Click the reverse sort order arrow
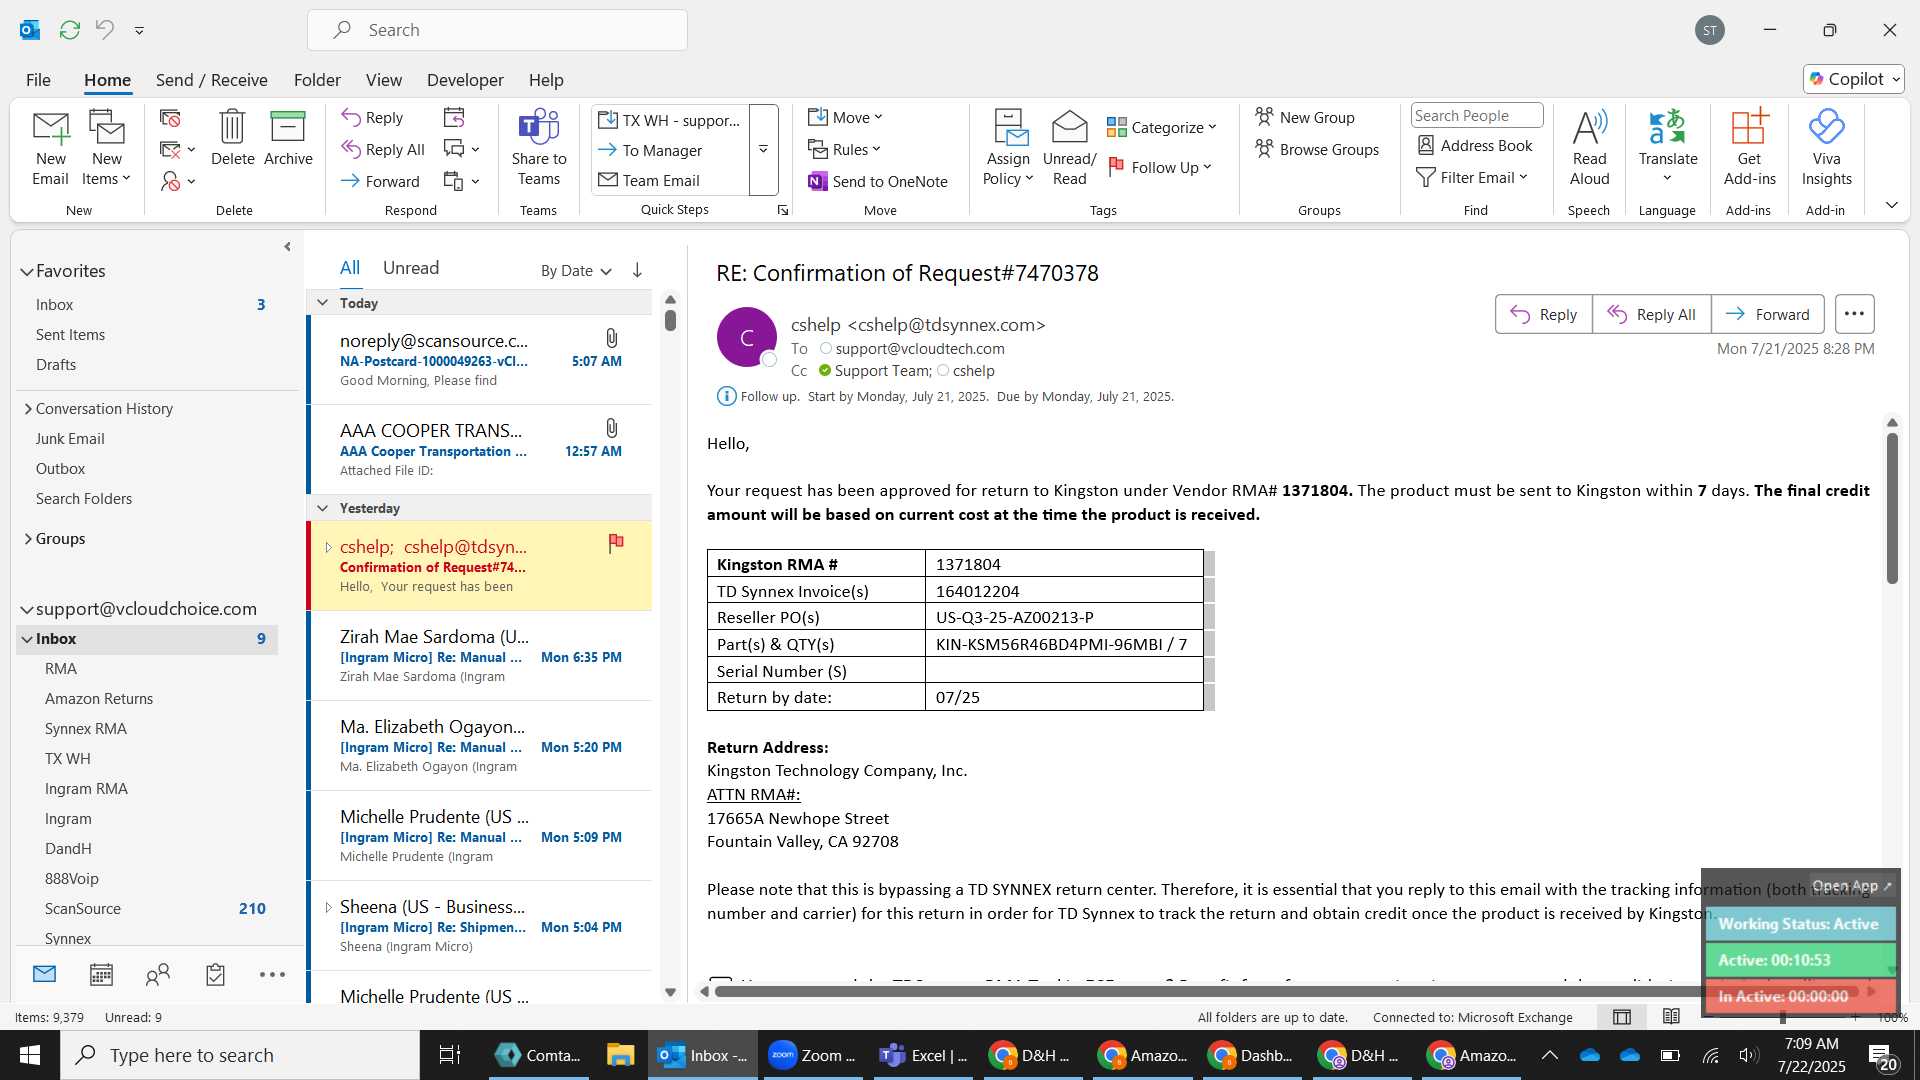The image size is (1920, 1080). coord(637,270)
